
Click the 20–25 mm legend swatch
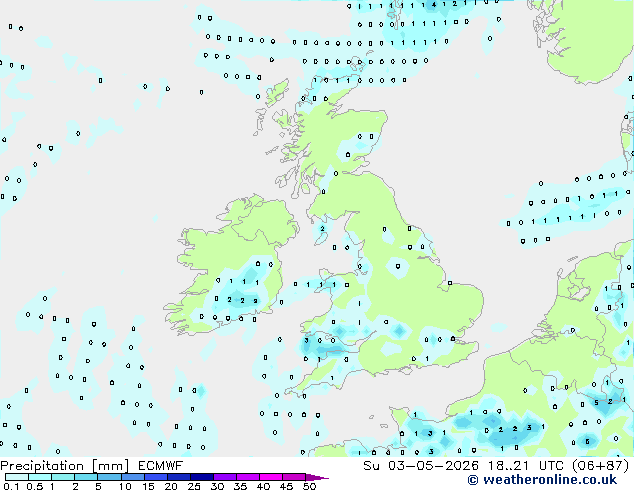coord(179,477)
